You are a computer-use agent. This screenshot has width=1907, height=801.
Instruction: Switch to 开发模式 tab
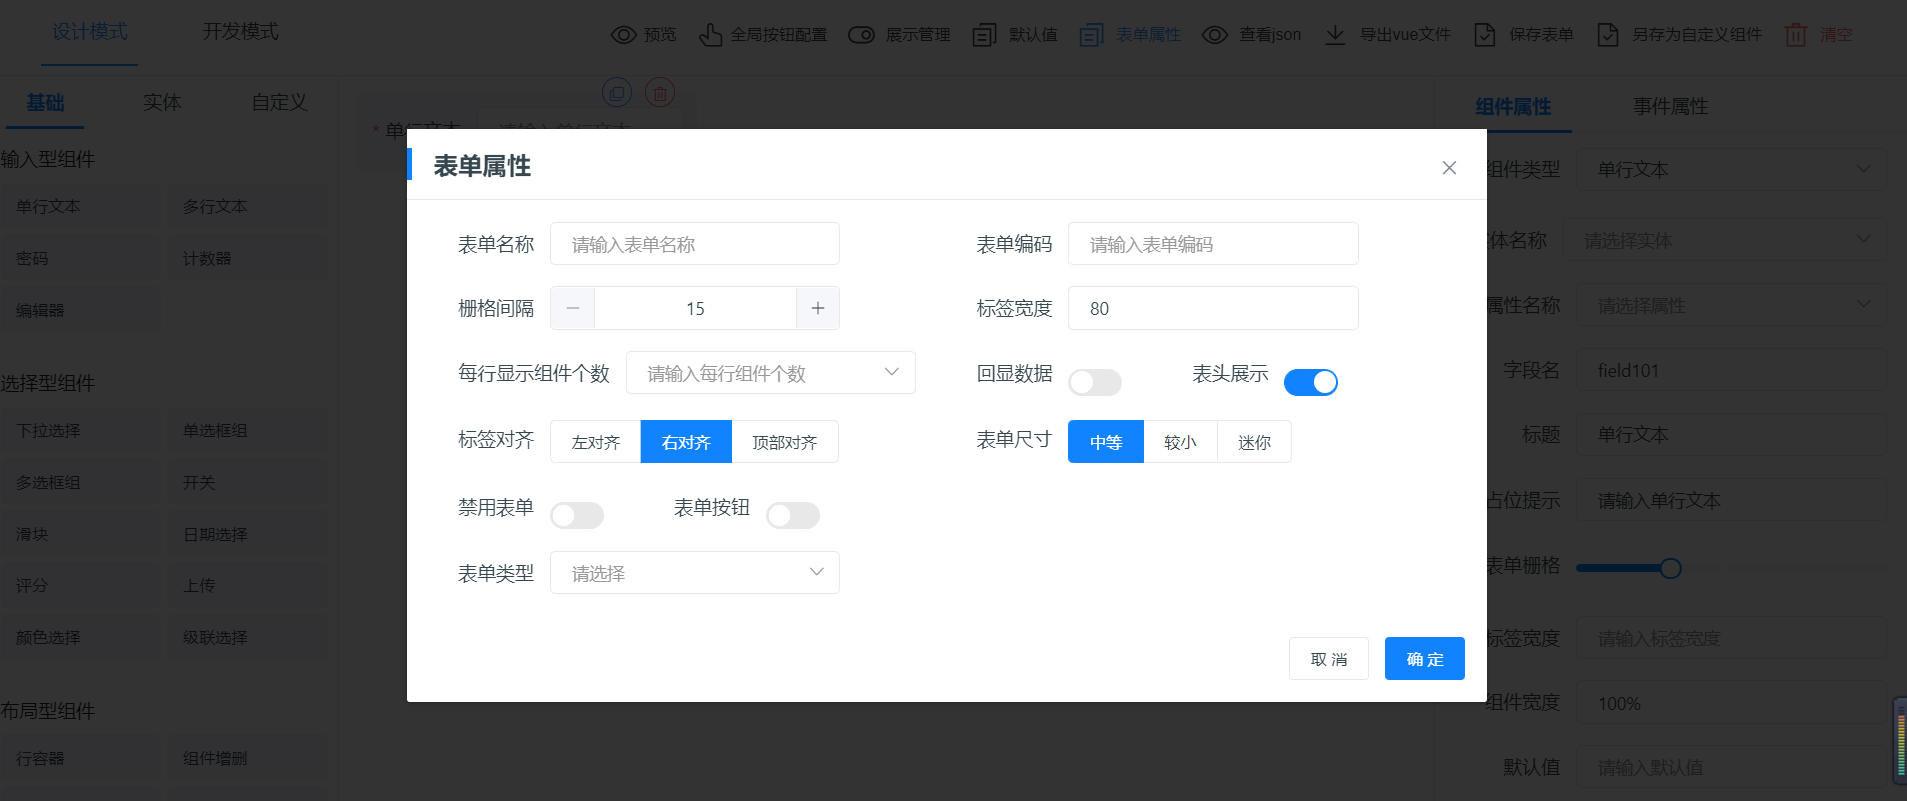pos(241,32)
